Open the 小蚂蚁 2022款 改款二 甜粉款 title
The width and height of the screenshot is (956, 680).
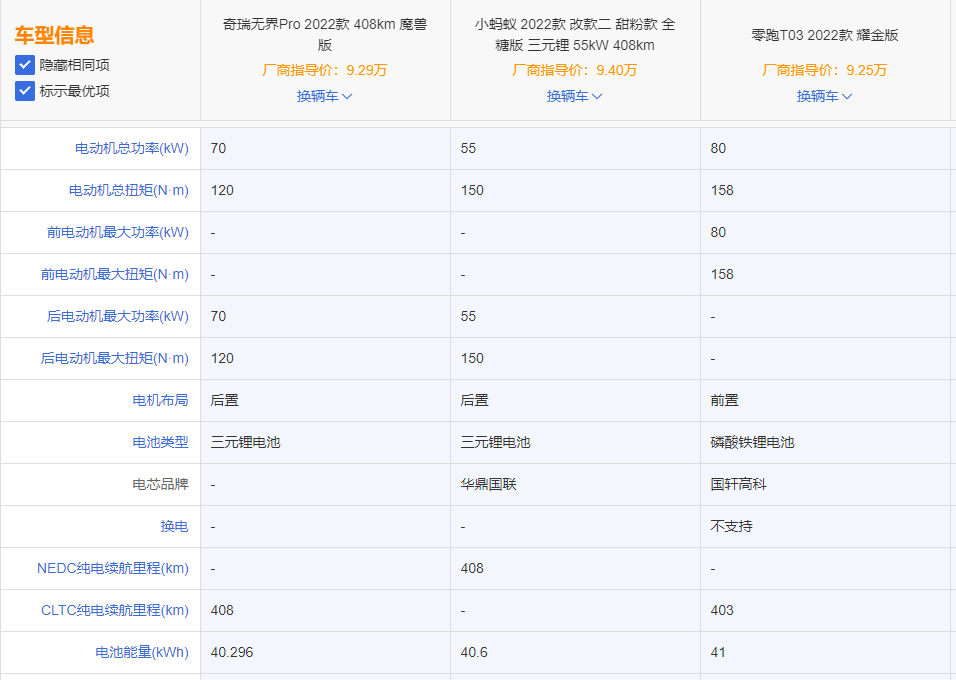coord(575,34)
